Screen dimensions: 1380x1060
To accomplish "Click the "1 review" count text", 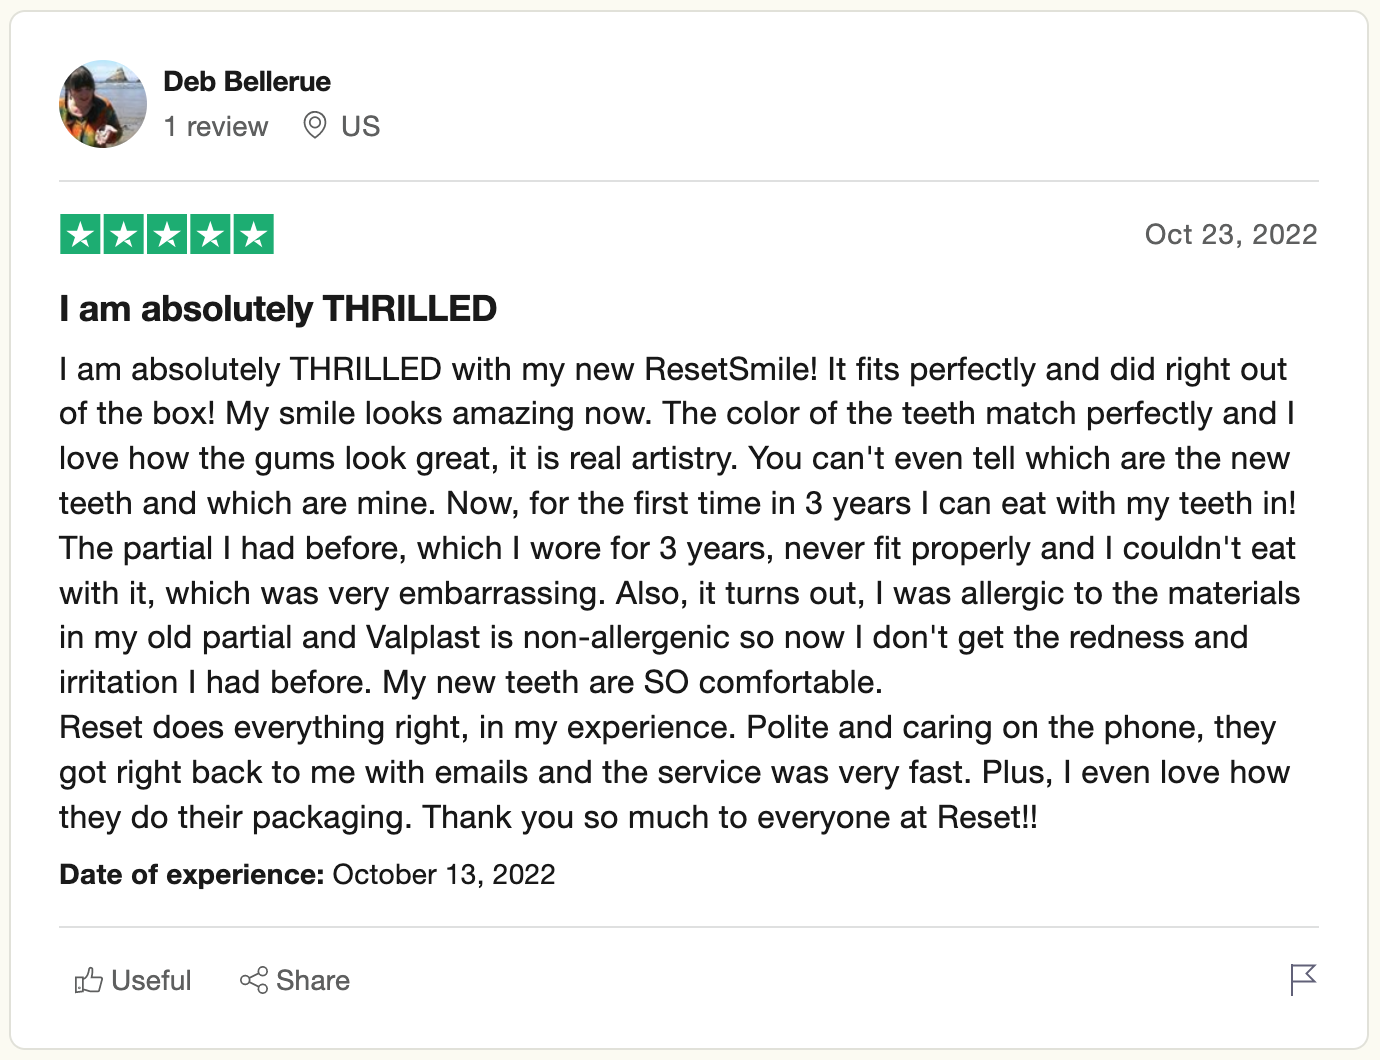I will coord(216,127).
